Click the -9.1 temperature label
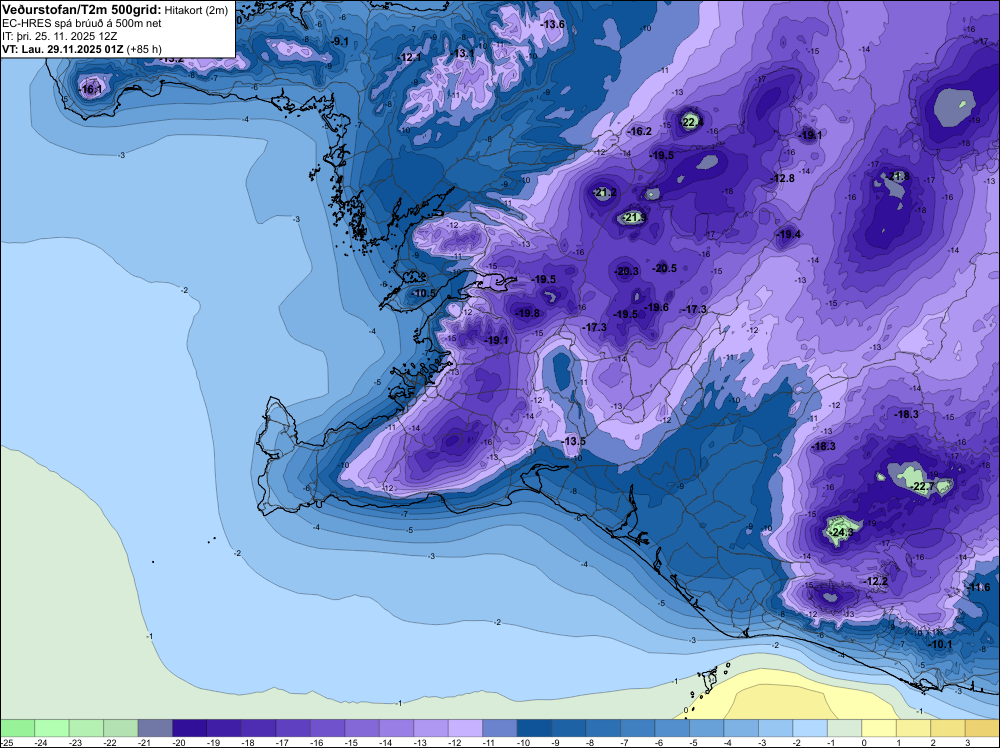This screenshot has width=1000, height=748. [x=340, y=41]
